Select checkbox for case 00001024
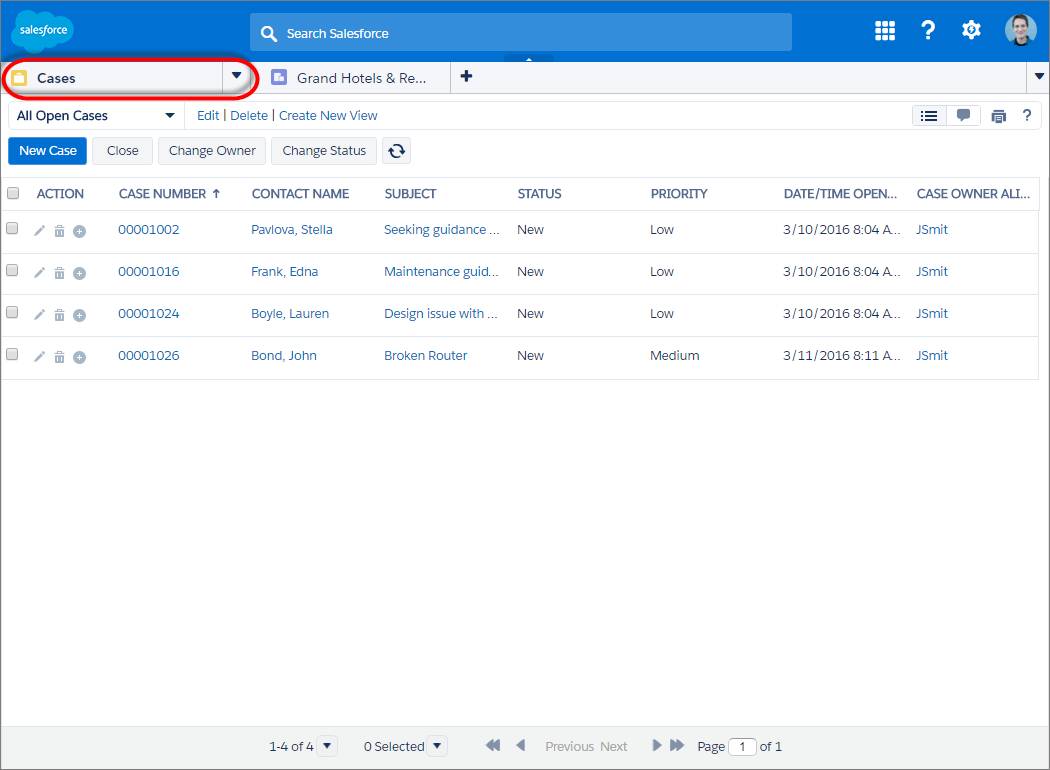The width and height of the screenshot is (1050, 770). 12,313
